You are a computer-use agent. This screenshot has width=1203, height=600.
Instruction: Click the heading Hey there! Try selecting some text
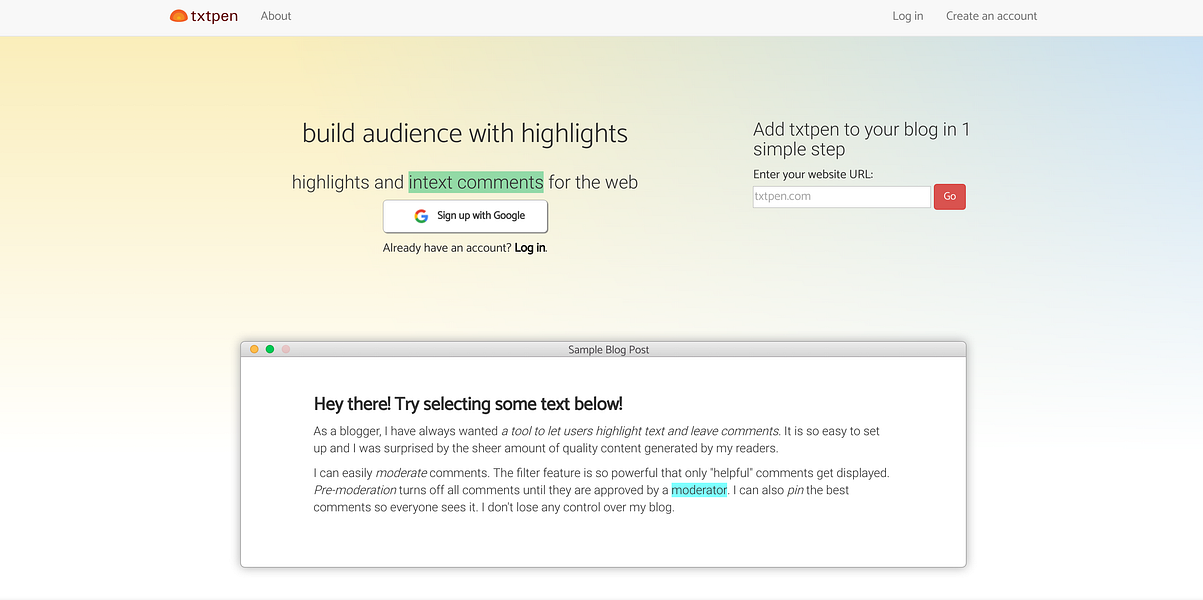coord(468,404)
